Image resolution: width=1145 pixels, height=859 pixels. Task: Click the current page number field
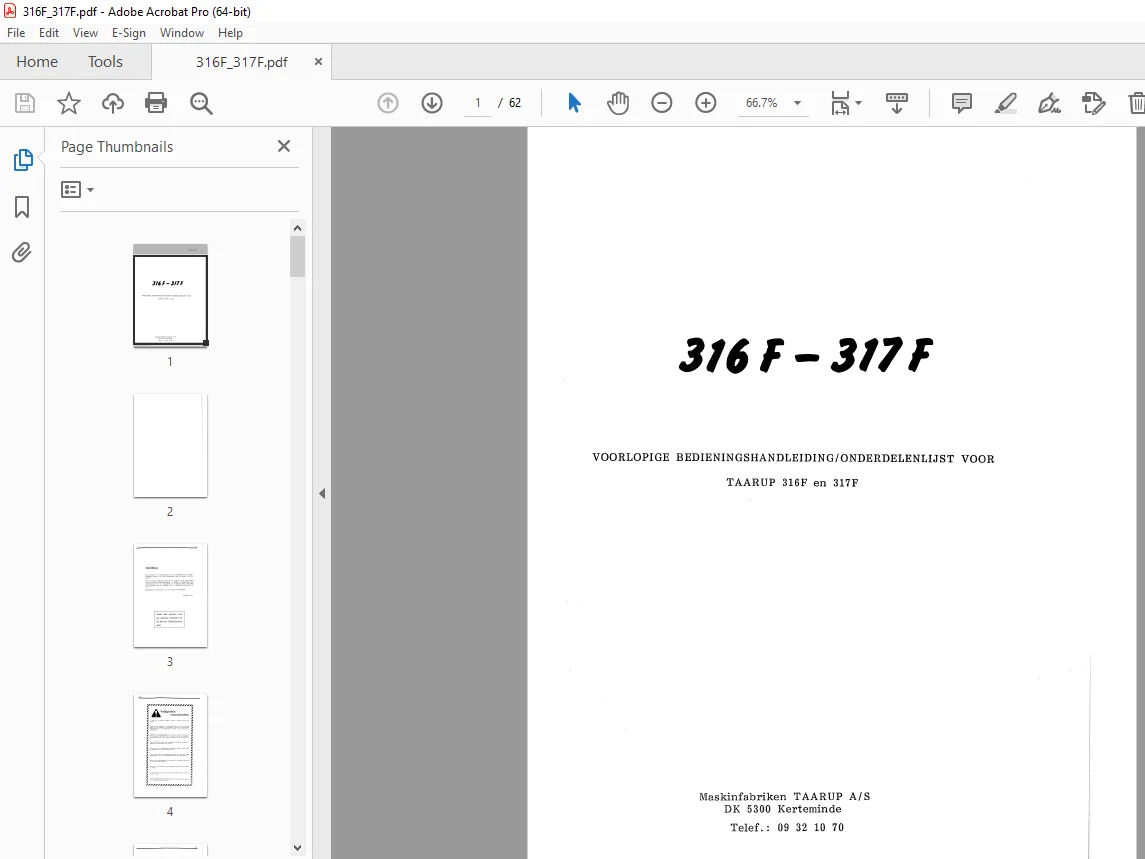(478, 103)
